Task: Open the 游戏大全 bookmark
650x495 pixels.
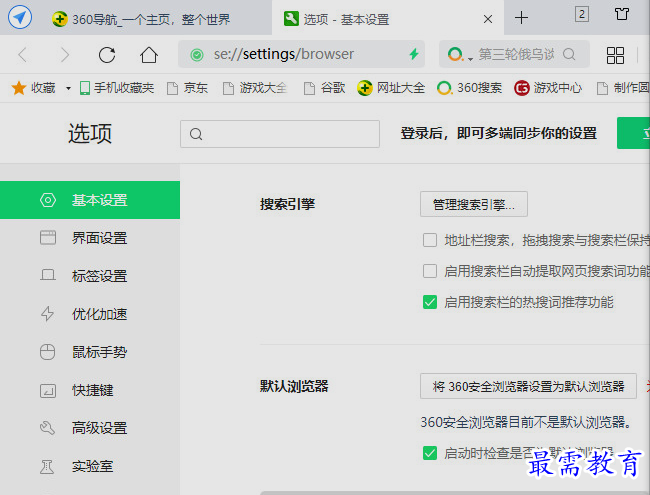Action: [255, 88]
